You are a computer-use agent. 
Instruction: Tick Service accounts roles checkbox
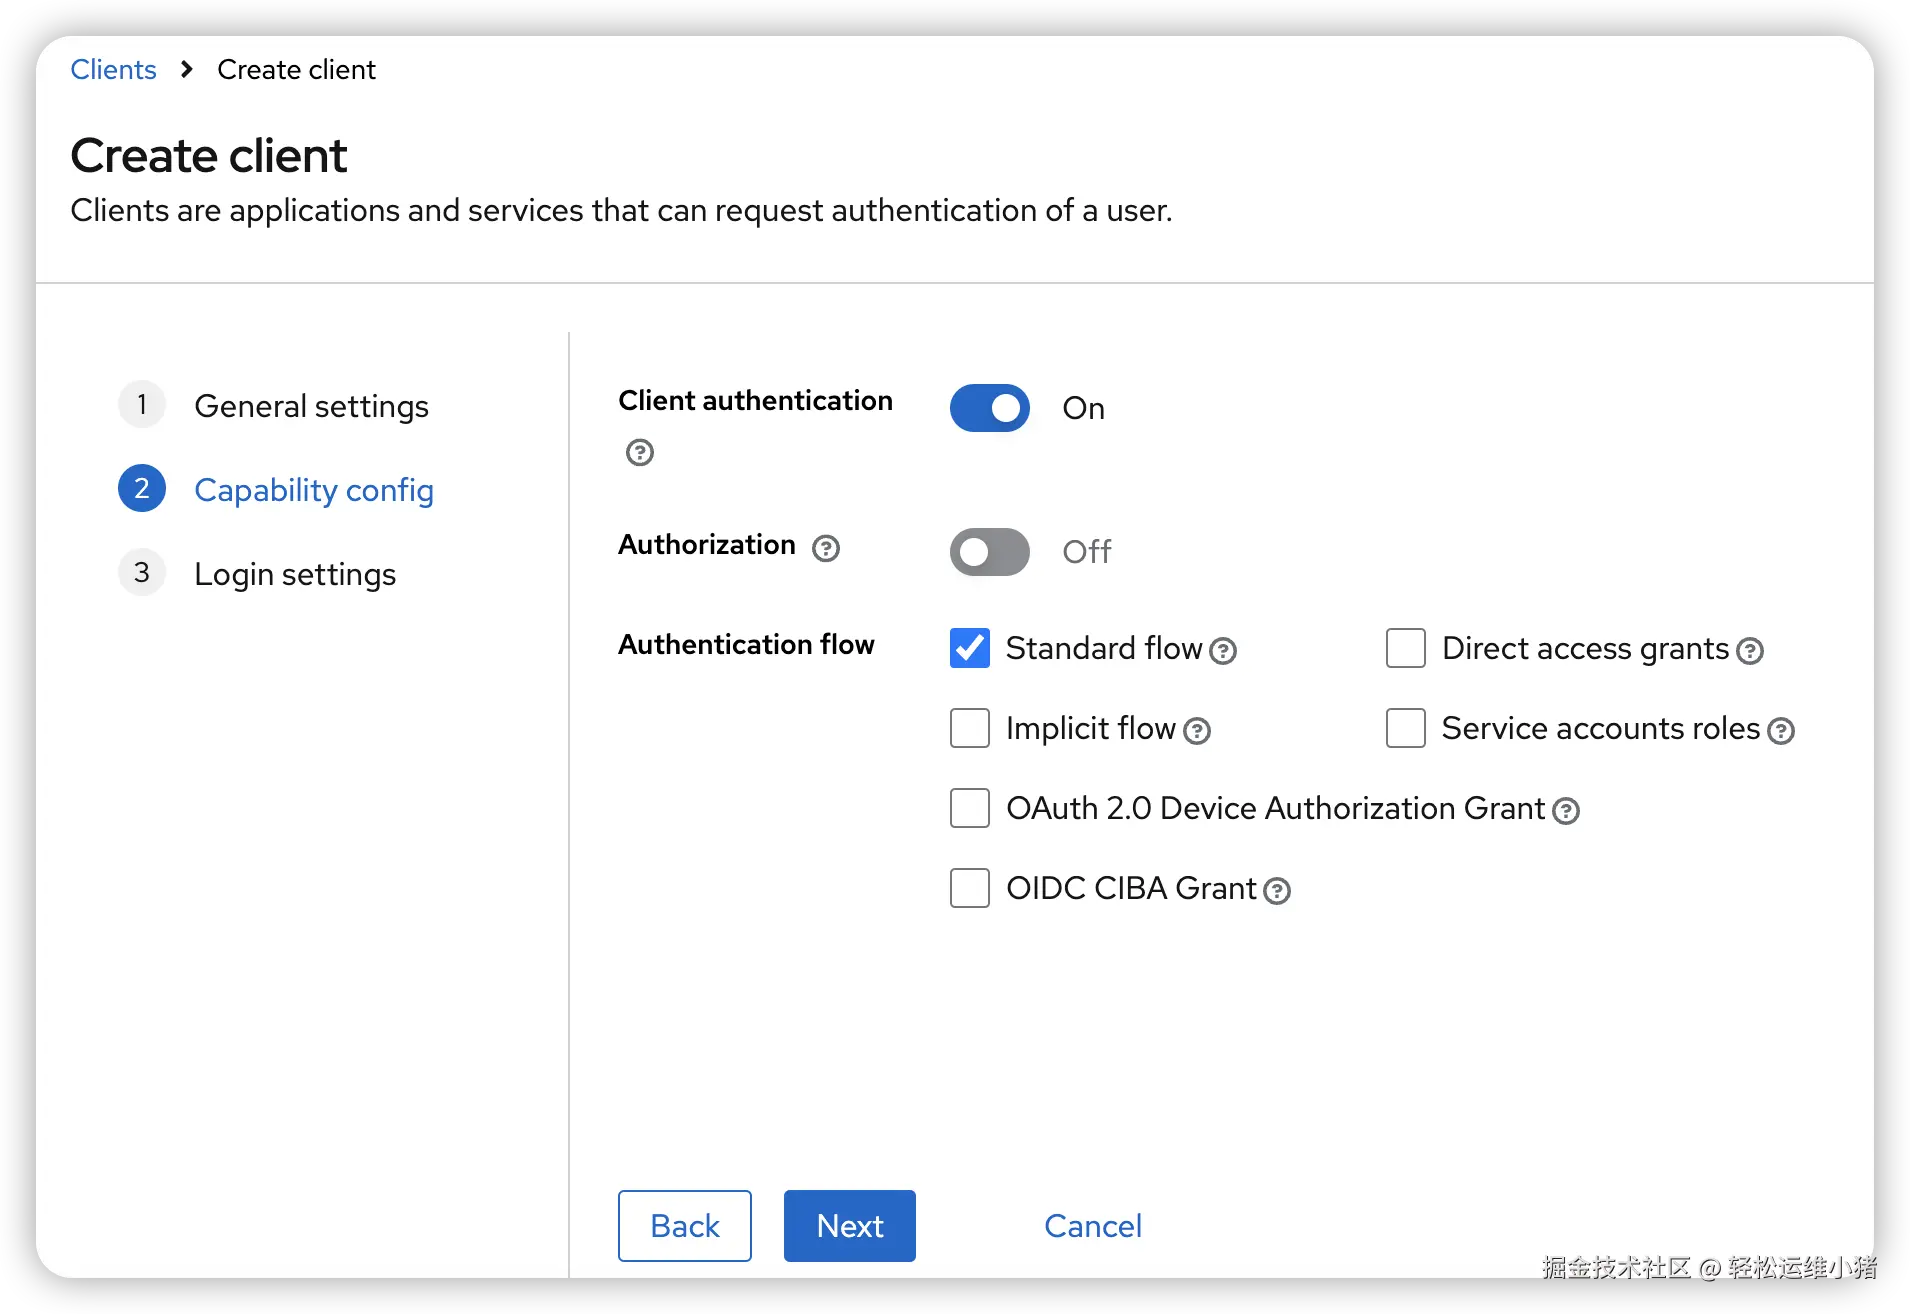tap(1405, 728)
